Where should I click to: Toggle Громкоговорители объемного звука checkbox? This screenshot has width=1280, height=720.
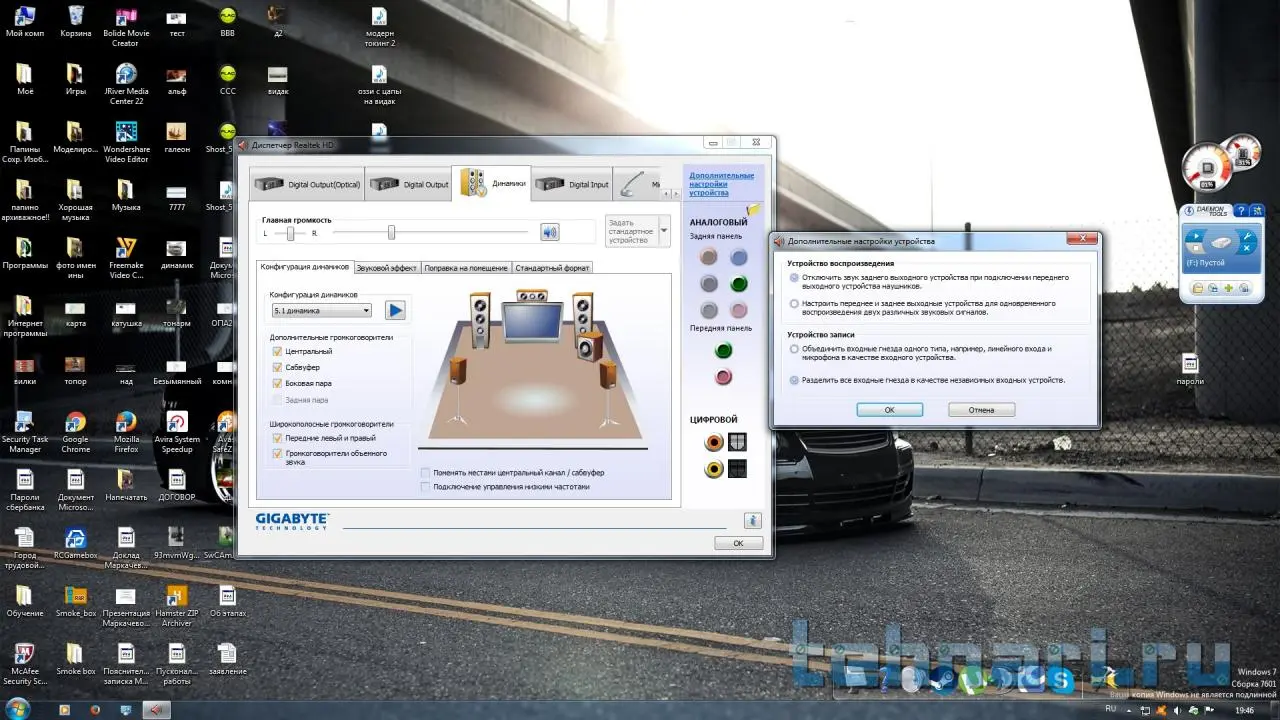278,453
